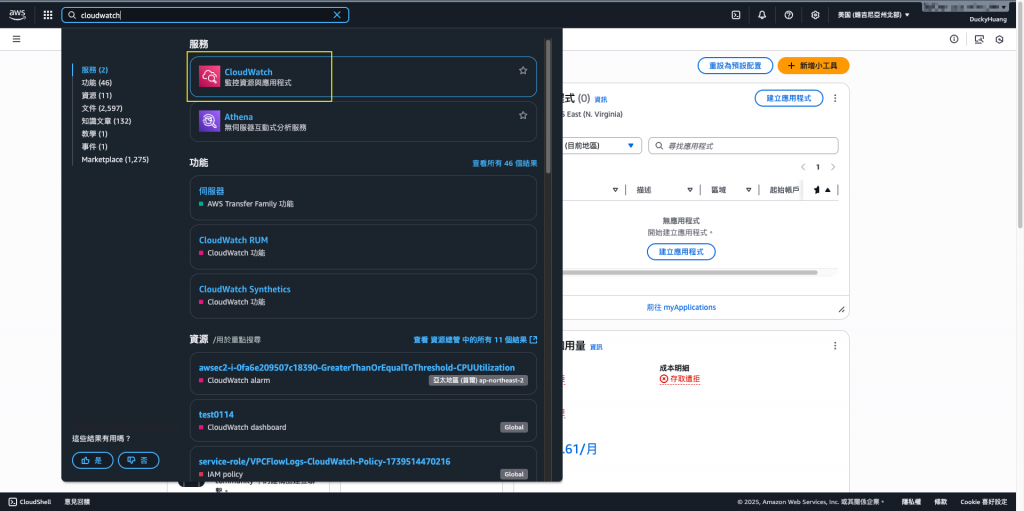View all 46 feature results link
This screenshot has width=1024, height=511.
point(504,163)
